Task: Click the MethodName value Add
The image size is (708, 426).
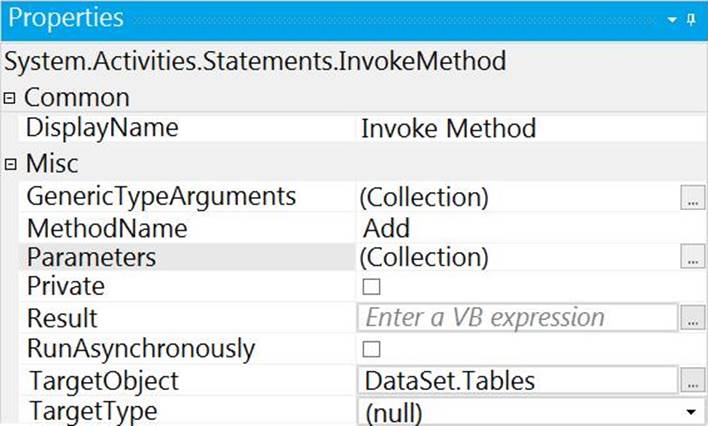Action: (387, 228)
